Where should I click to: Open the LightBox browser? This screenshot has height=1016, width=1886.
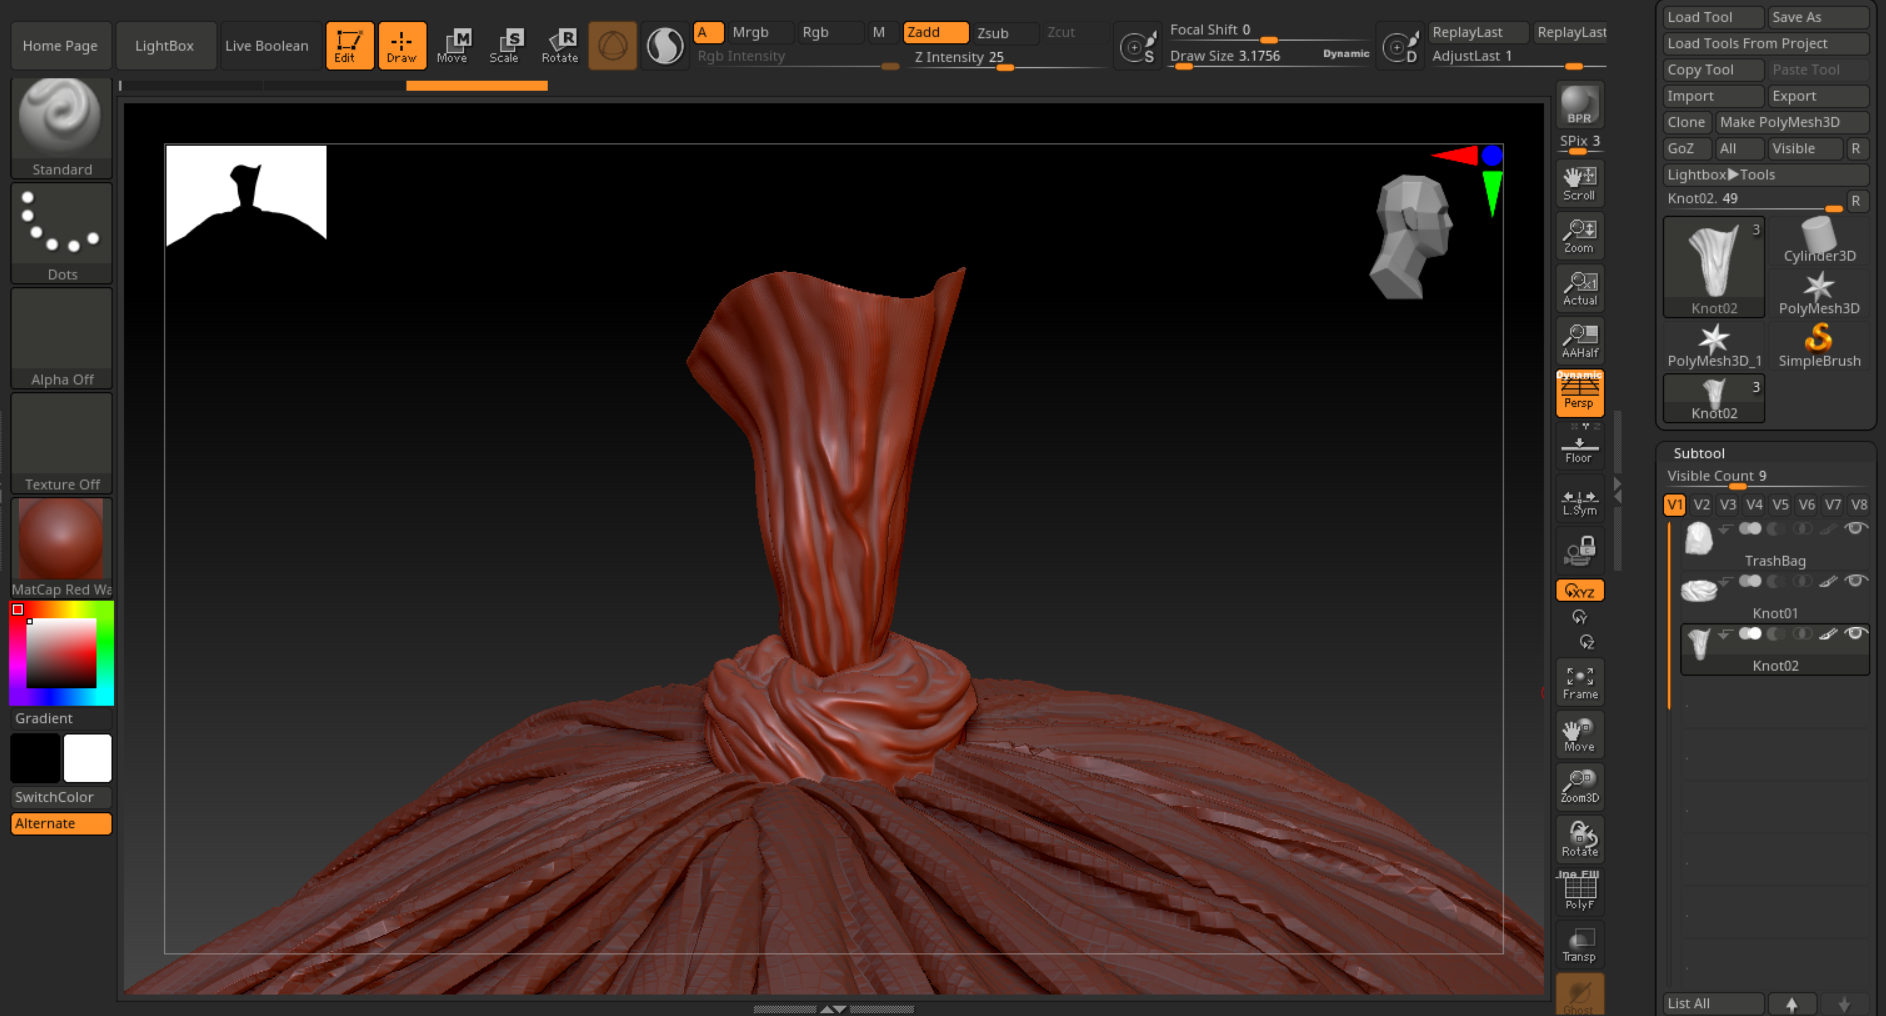coord(165,46)
